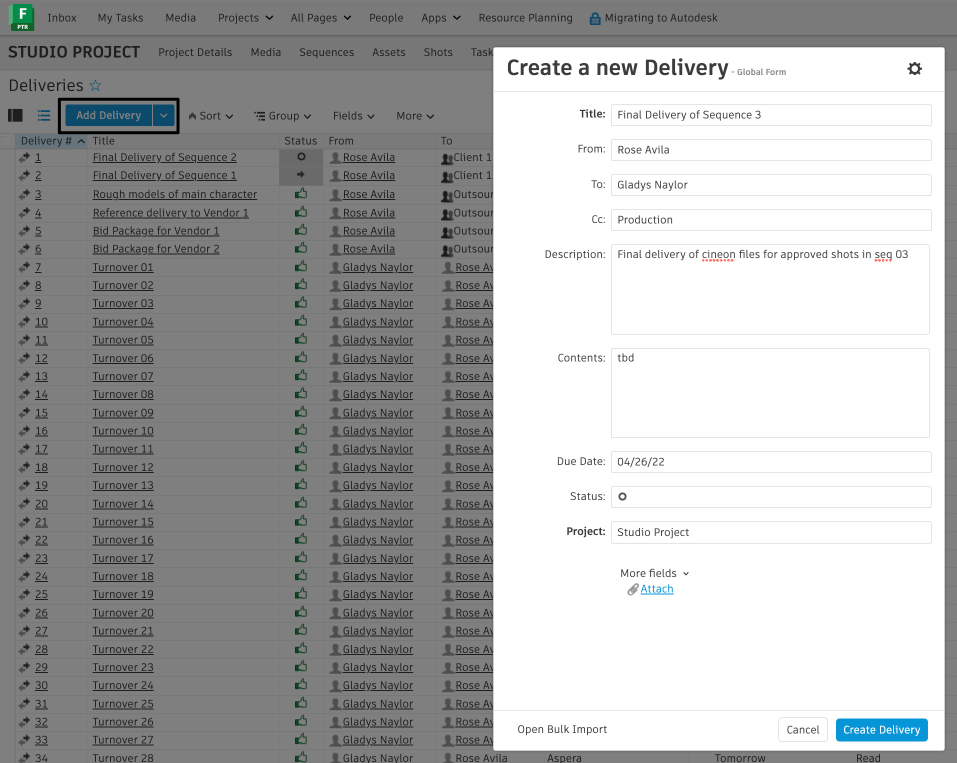Click the thumbs-up status of Turnover 27

tap(301, 739)
